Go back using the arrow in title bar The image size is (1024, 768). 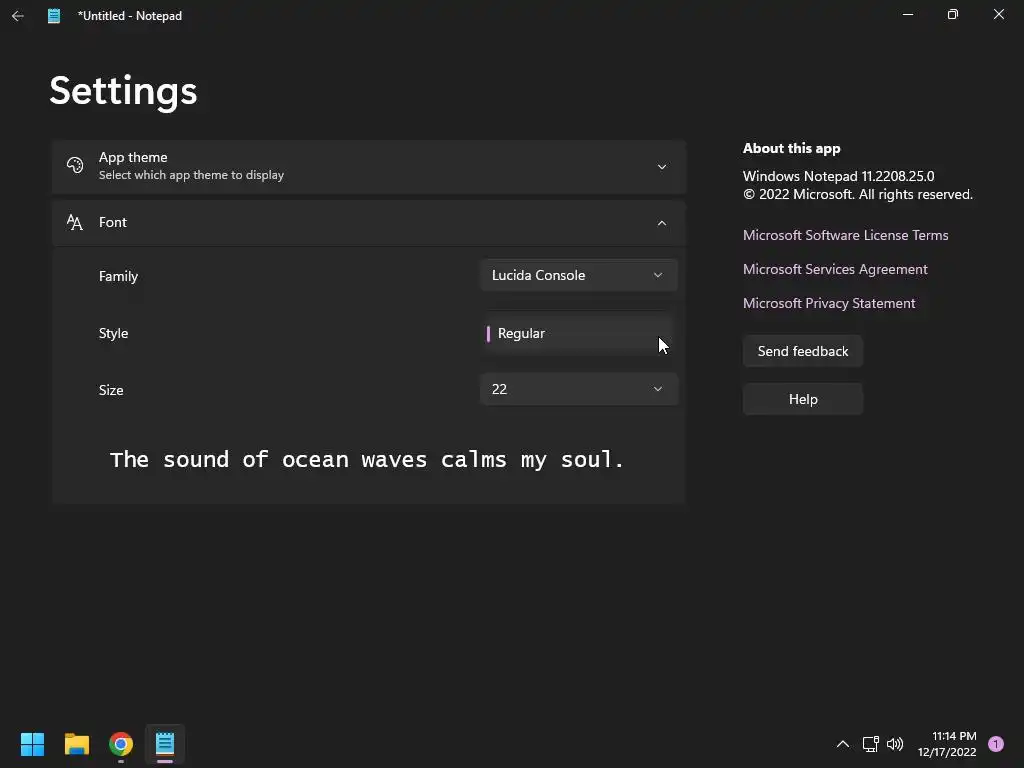(18, 16)
